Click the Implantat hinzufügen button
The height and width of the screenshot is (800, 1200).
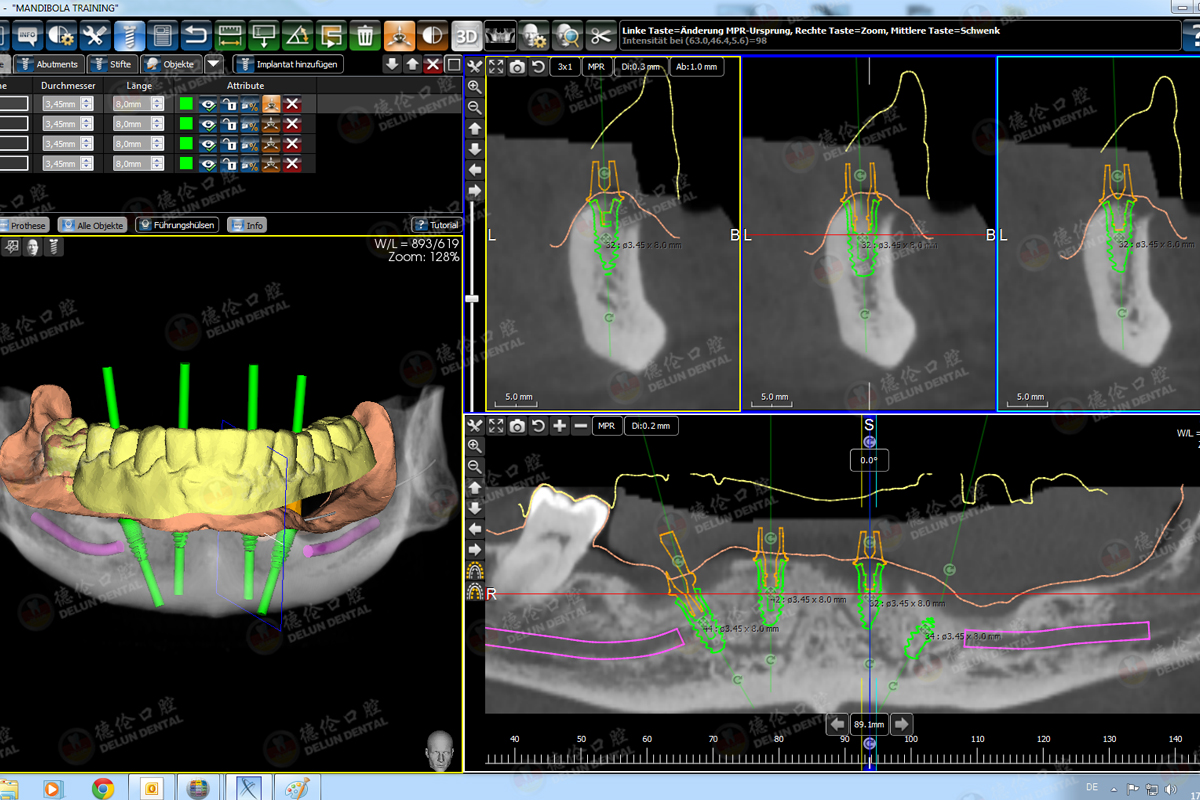289,64
